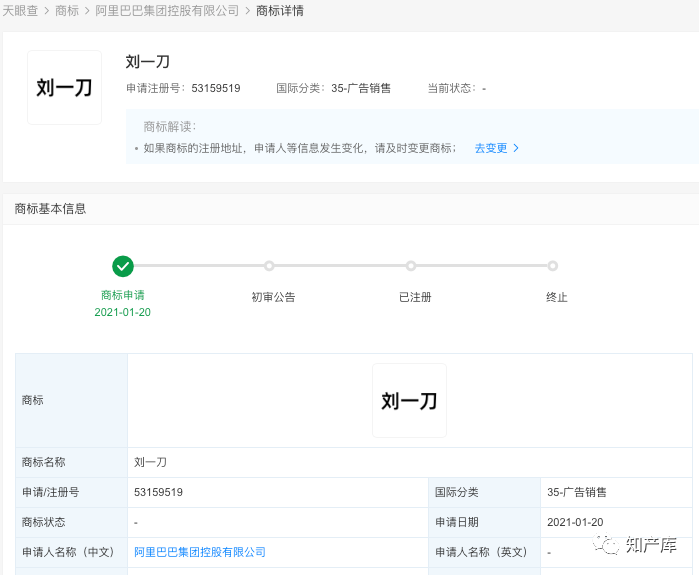Image resolution: width=699 pixels, height=575 pixels.
Task: Click the green checkmark 商标申请 step icon
Action: pyautogui.click(x=123, y=266)
